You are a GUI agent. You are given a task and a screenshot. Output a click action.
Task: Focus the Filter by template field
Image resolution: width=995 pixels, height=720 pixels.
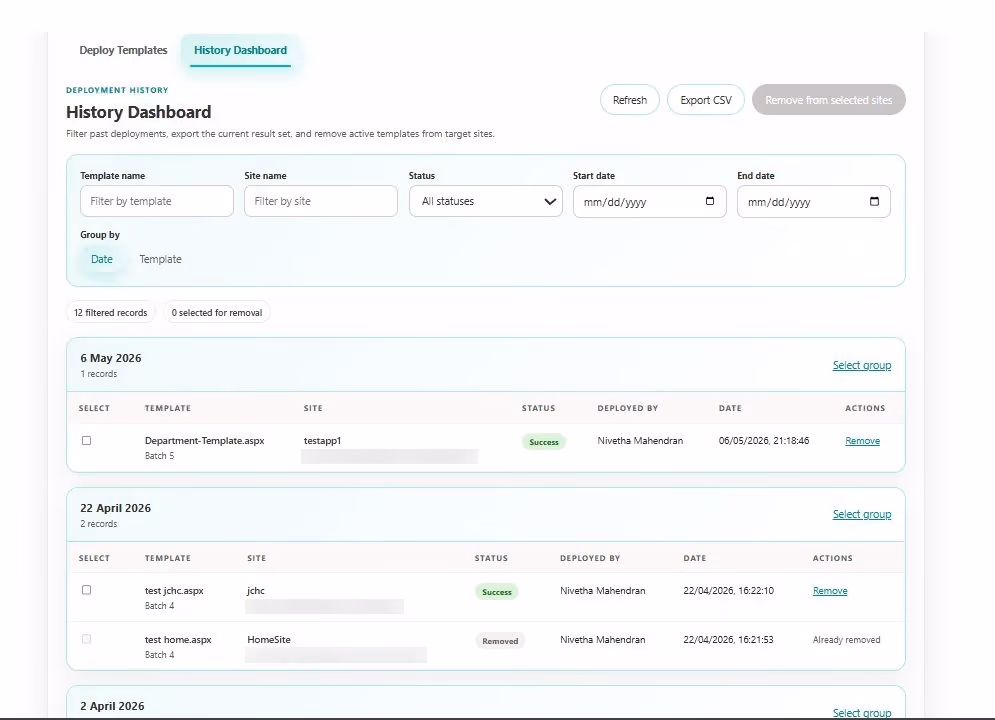157,201
